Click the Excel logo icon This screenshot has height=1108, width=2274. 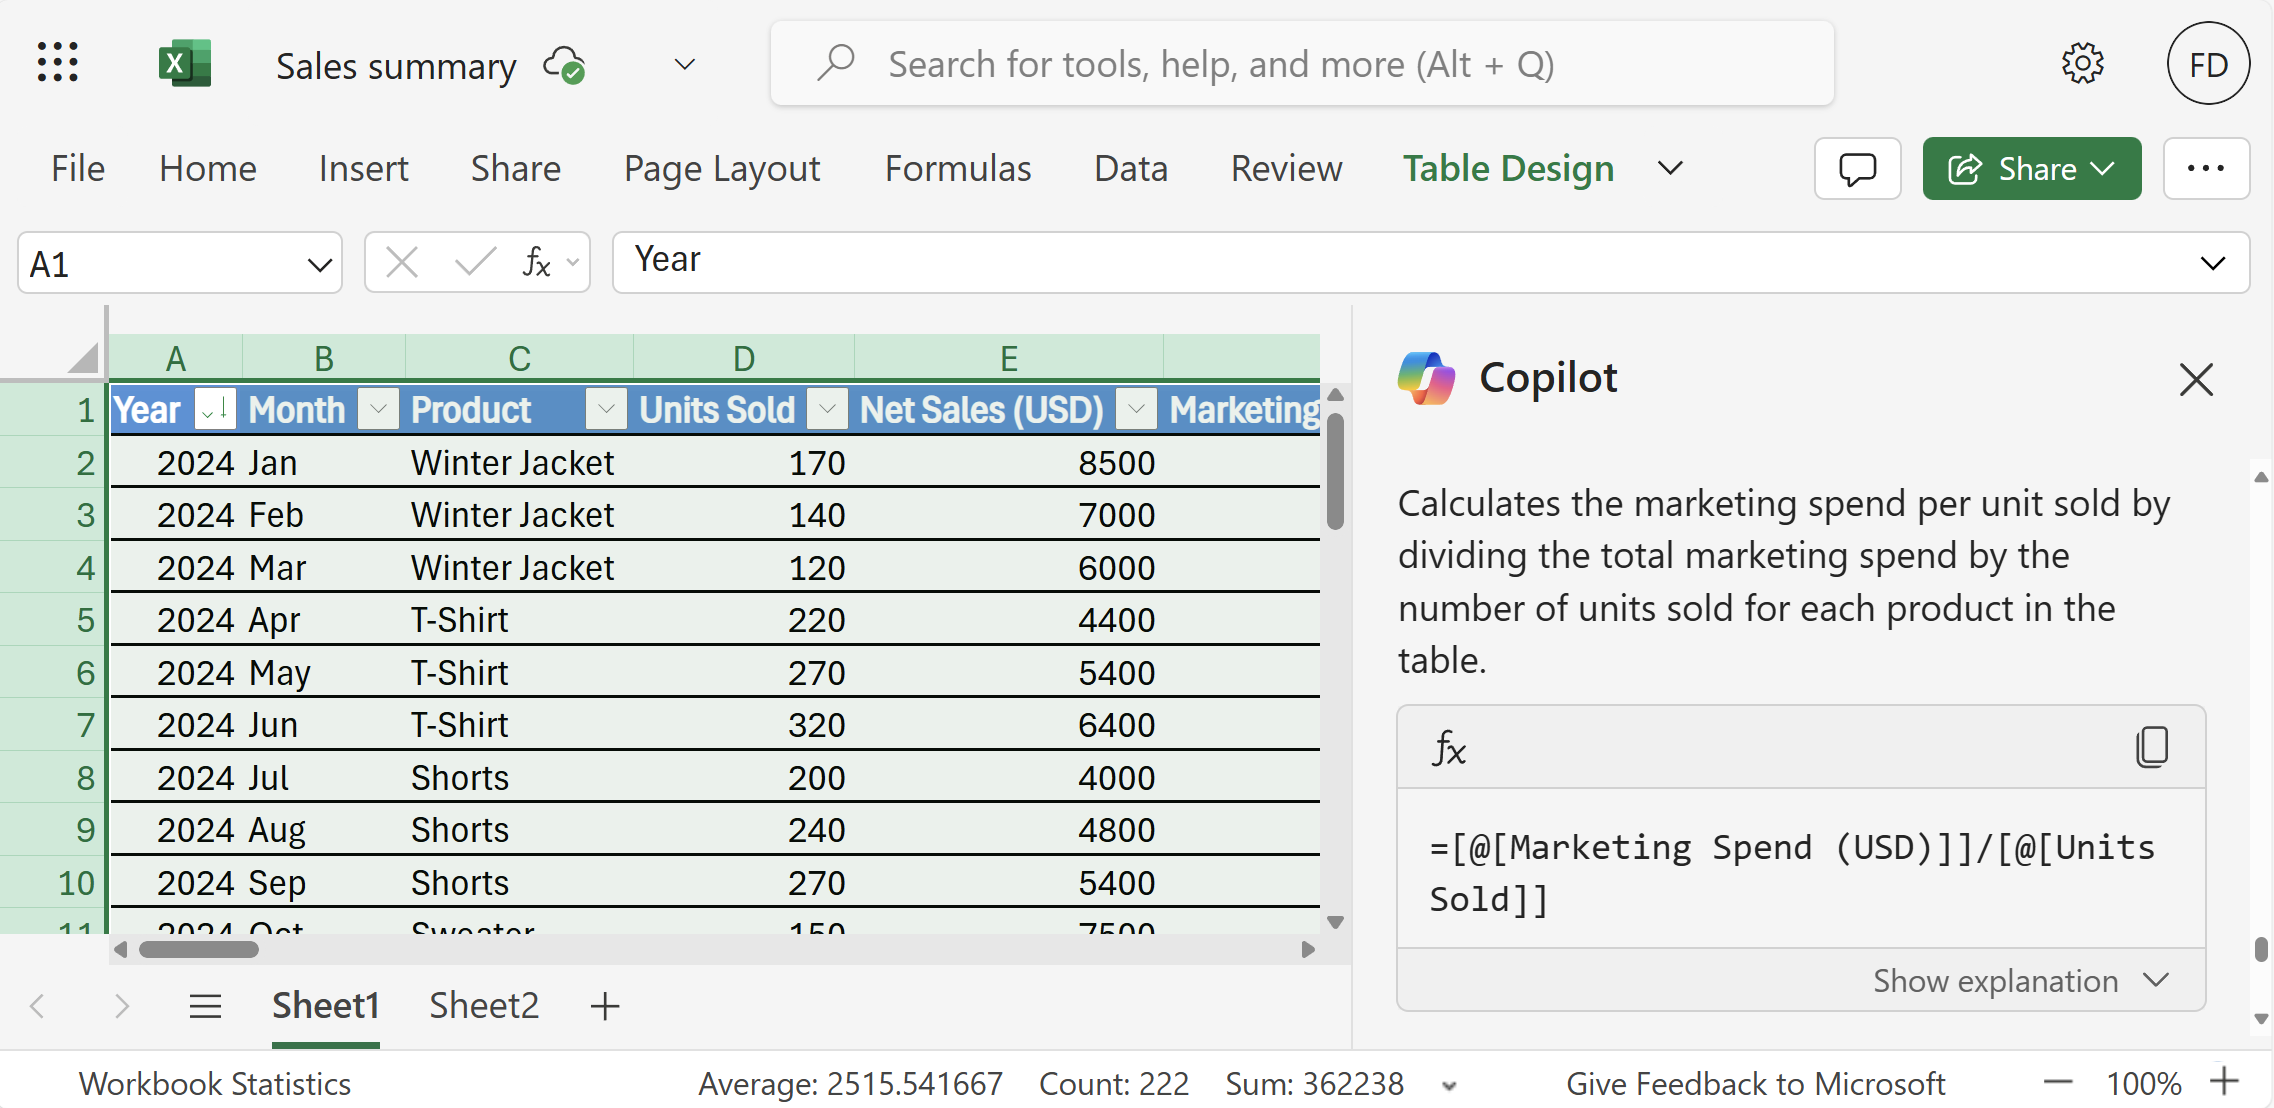(185, 64)
